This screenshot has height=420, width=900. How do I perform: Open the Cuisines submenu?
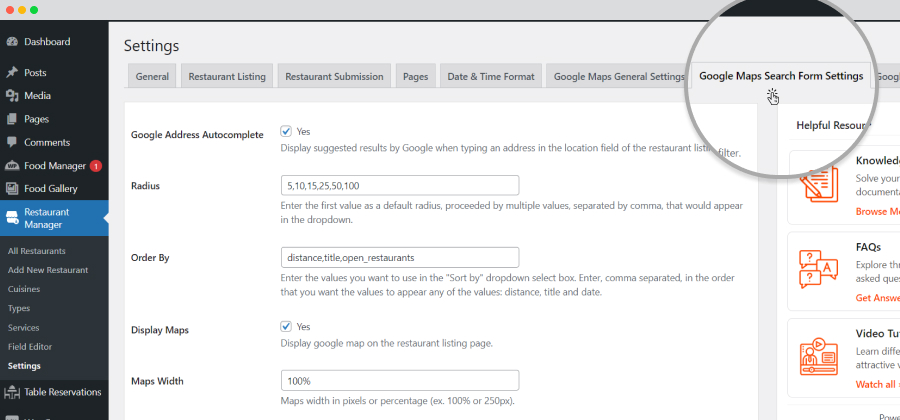[x=24, y=289]
